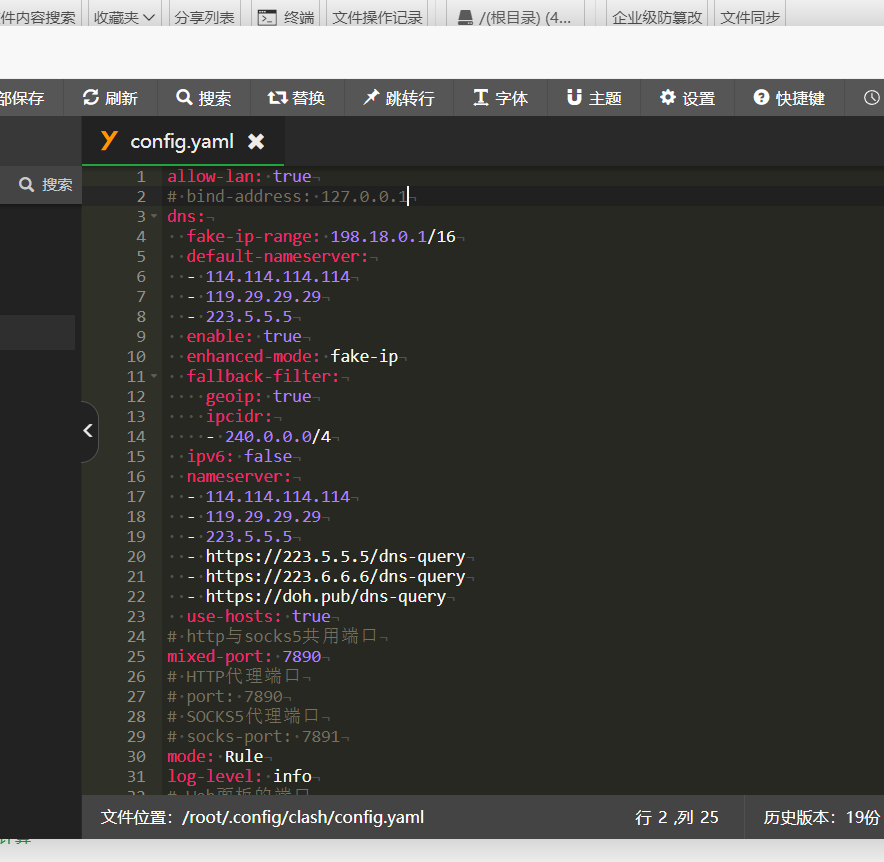
Task: Close the config.yaml tab
Action: pos(256,142)
